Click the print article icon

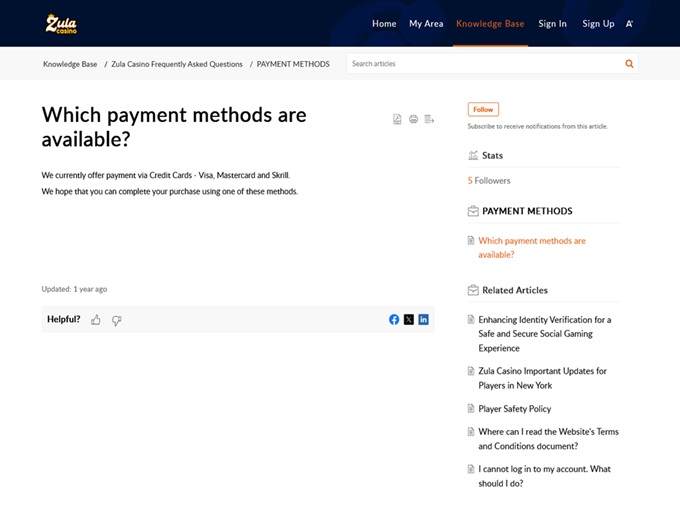[x=413, y=119]
